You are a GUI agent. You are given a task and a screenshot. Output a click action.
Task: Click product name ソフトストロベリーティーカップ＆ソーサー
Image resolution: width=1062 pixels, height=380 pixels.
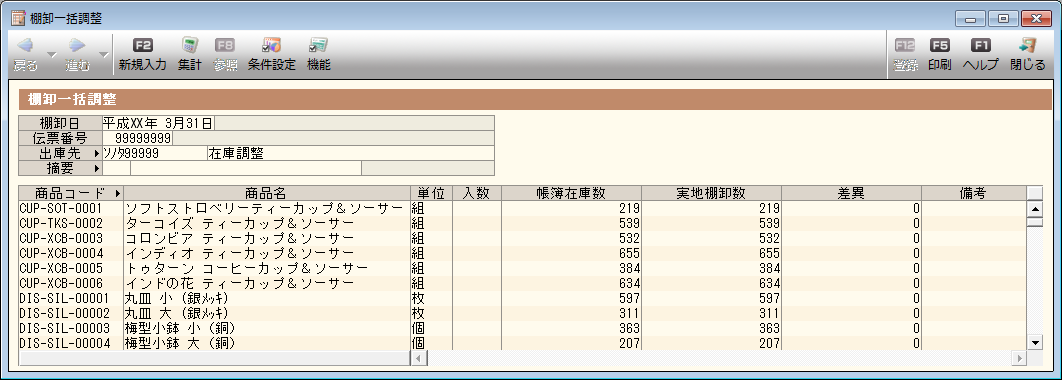(265, 208)
